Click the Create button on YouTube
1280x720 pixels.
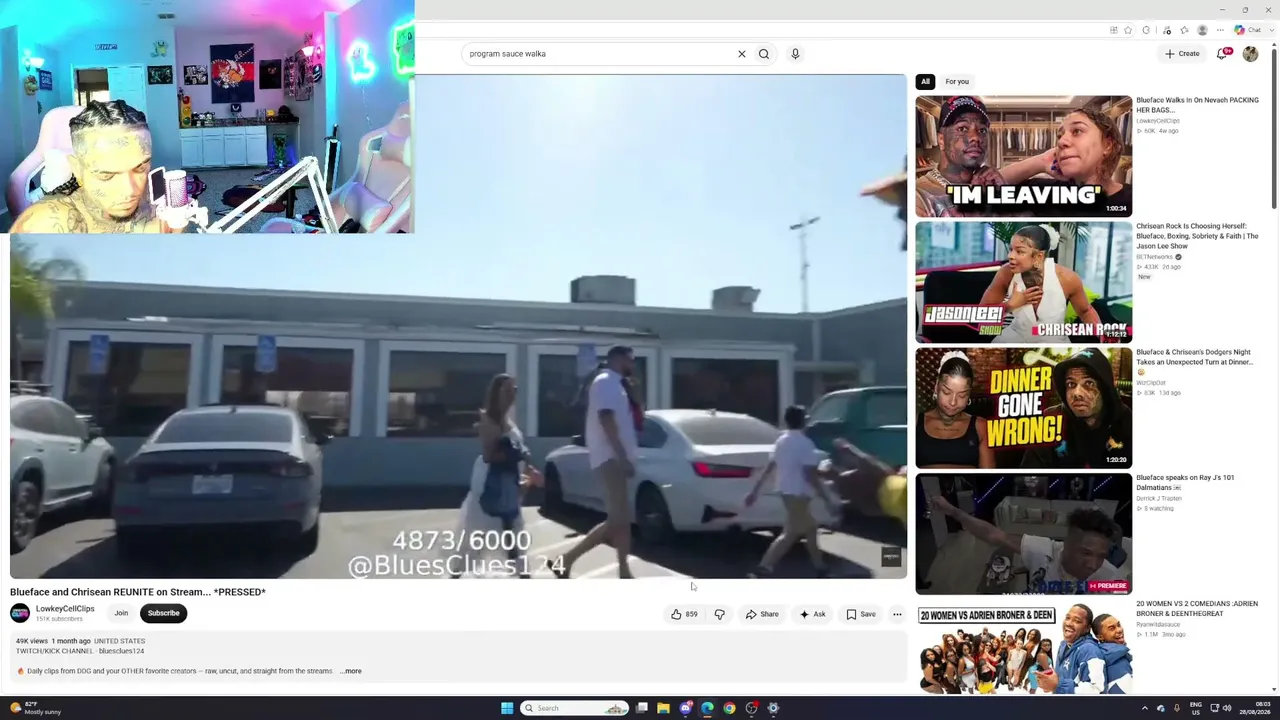1182,54
